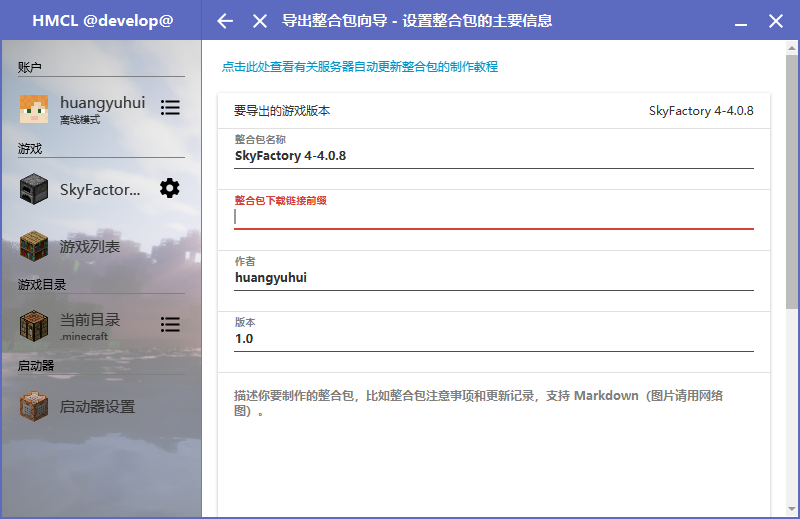Viewport: 800px width, 519px height.
Task: Open account list menu next to huangyuhui
Action: tap(170, 107)
